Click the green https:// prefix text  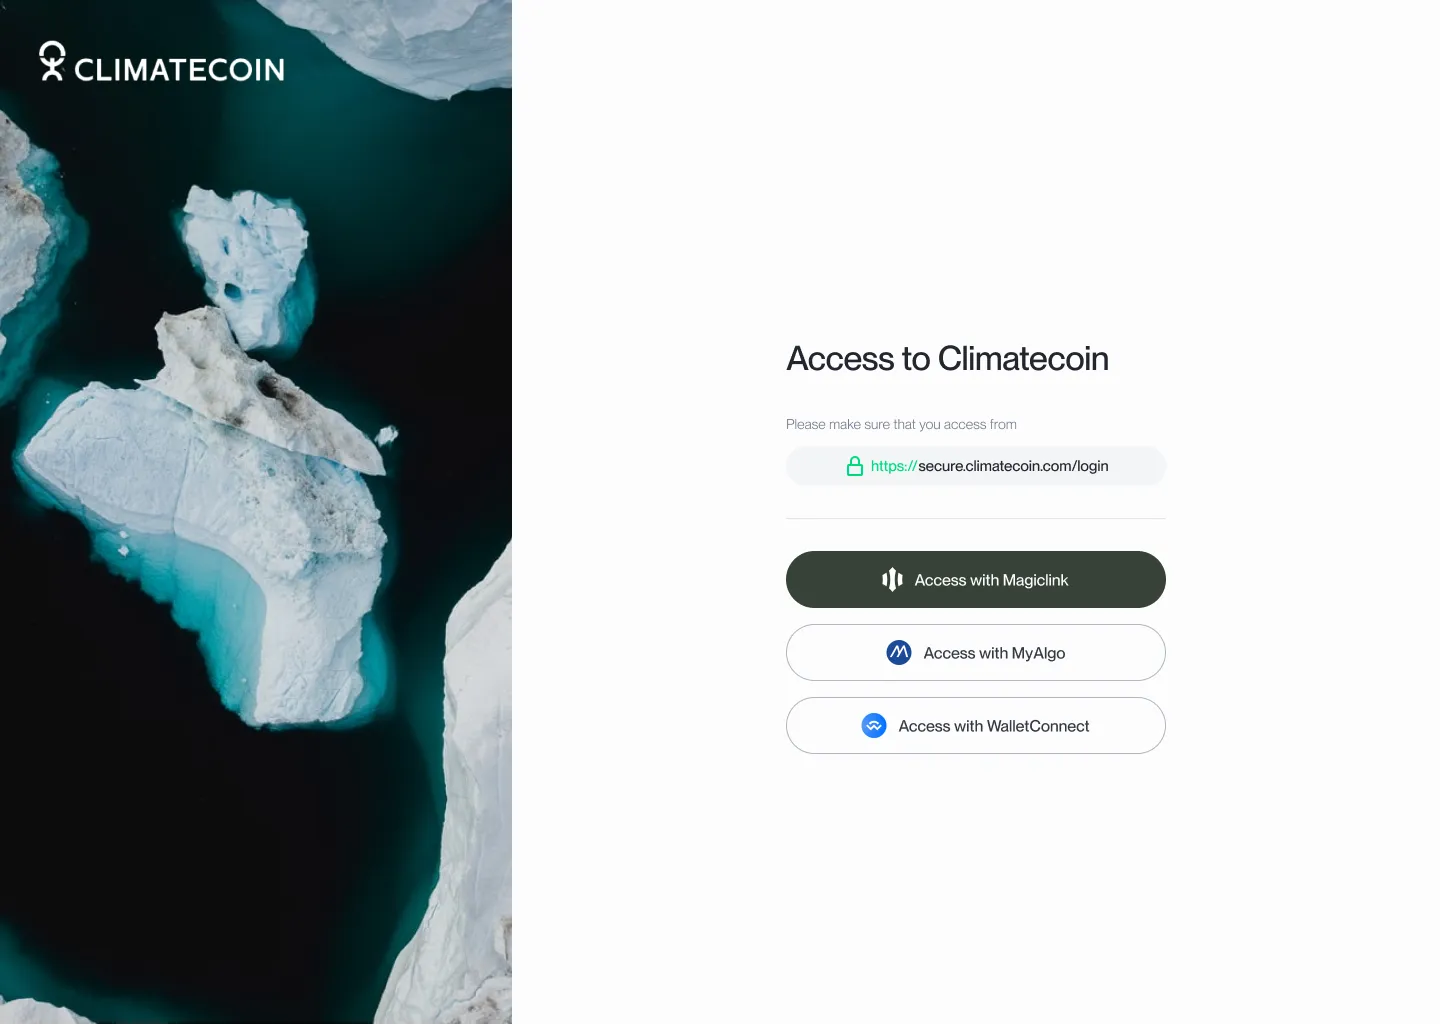click(x=894, y=466)
